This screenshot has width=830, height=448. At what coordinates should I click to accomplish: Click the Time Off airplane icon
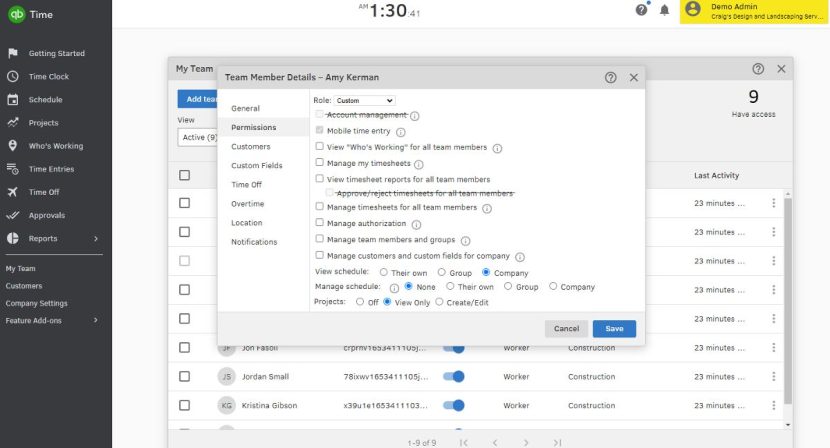click(x=13, y=192)
